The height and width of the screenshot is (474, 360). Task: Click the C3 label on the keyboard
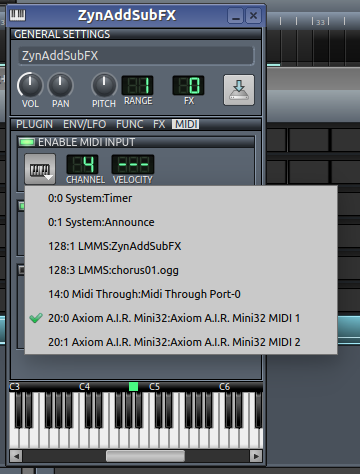tap(14, 387)
